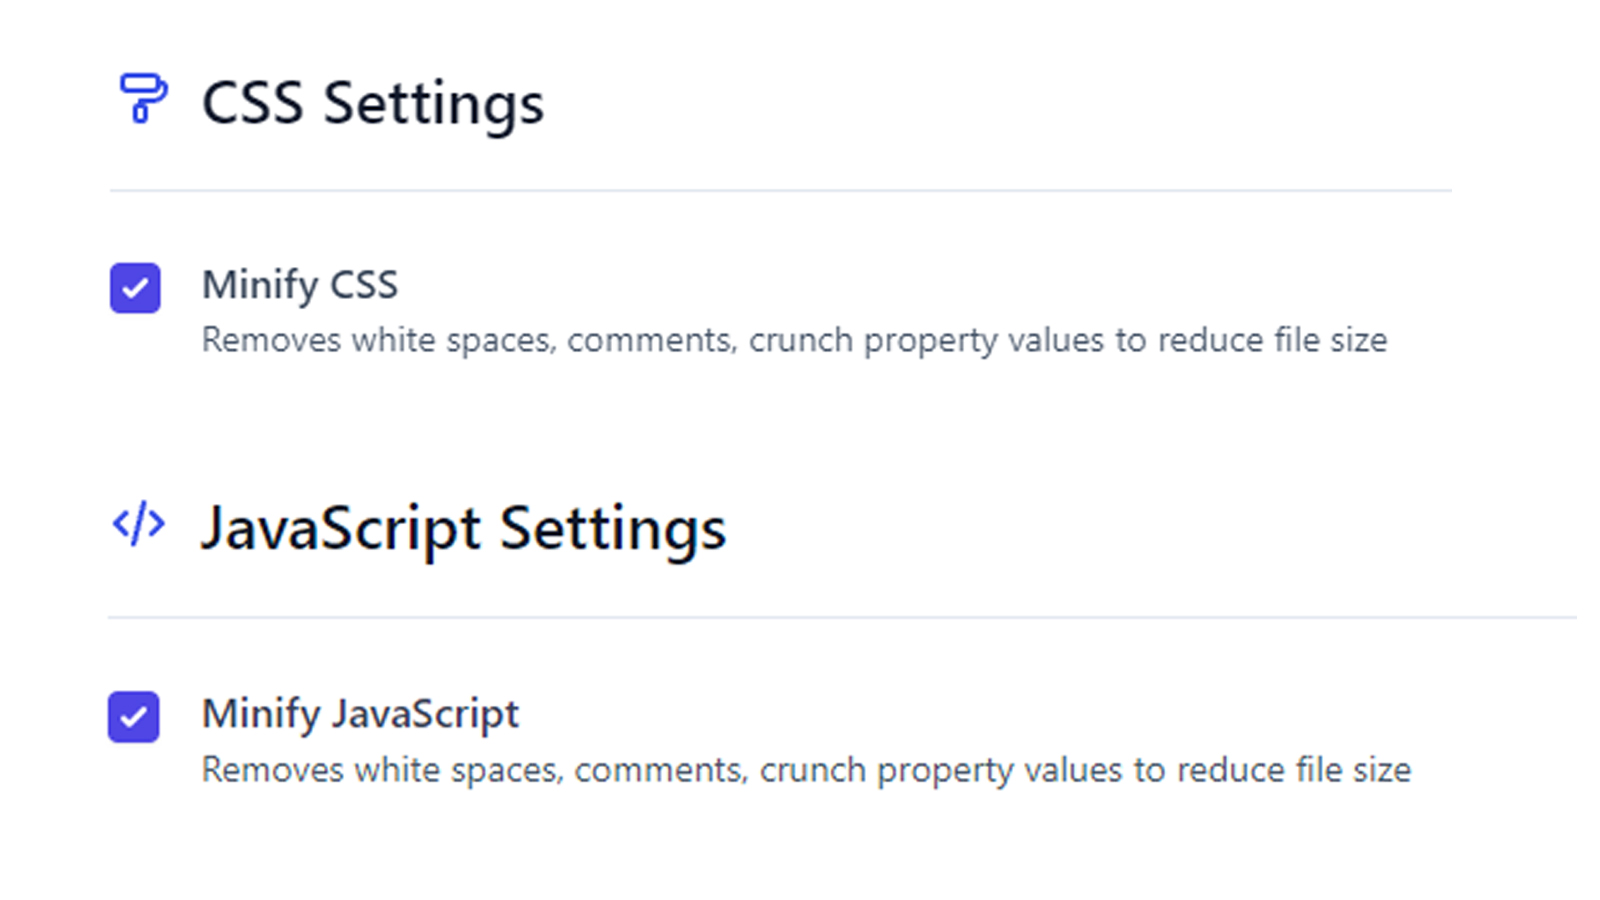The height and width of the screenshot is (900, 1600).
Task: Select the Minify CSS label text
Action: (300, 286)
